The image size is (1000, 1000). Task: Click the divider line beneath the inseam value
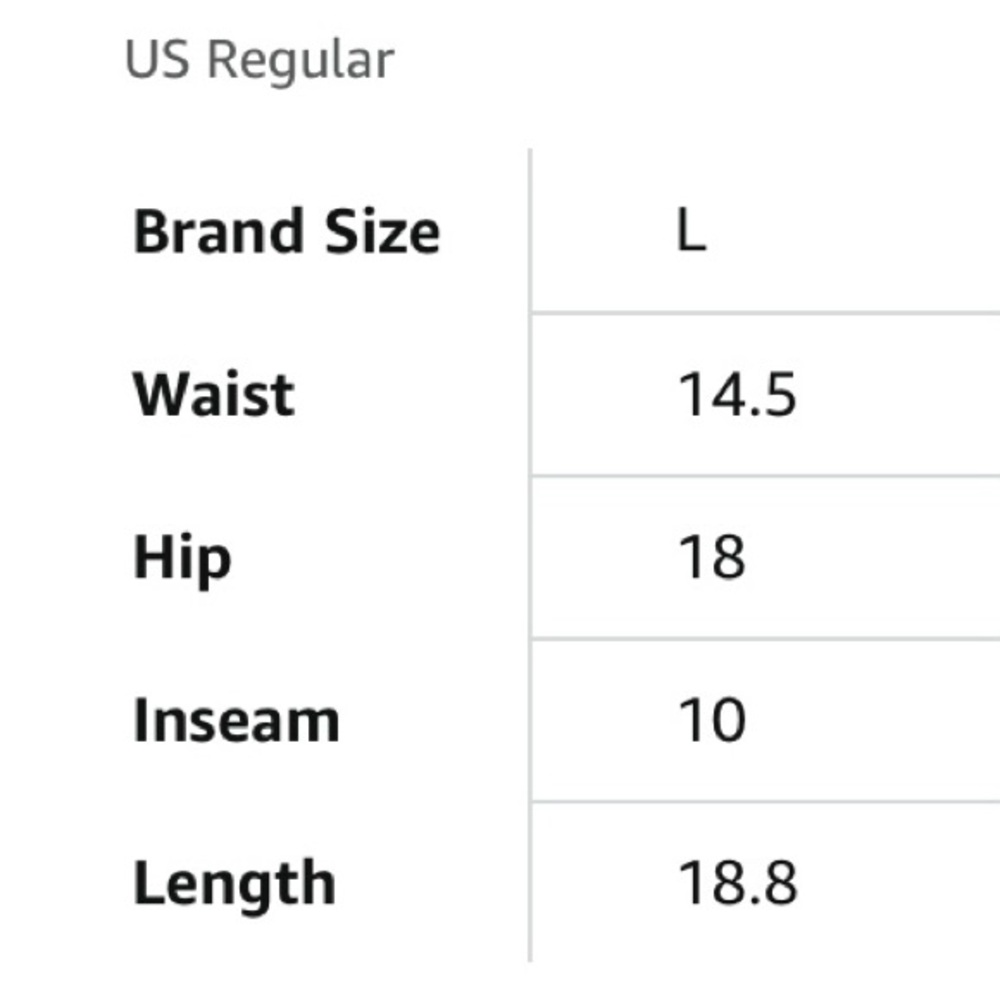[765, 801]
